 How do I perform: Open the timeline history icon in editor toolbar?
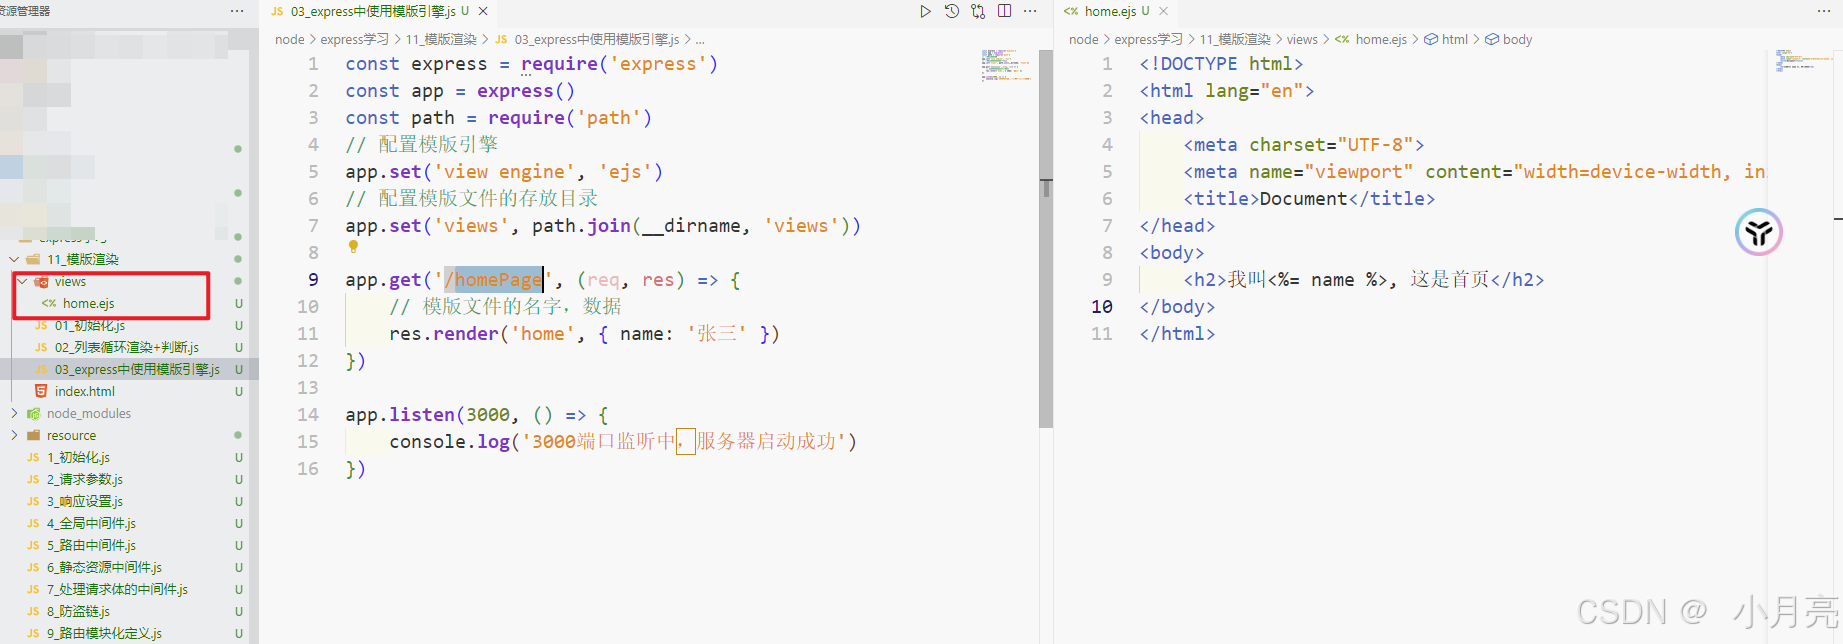pyautogui.click(x=952, y=11)
